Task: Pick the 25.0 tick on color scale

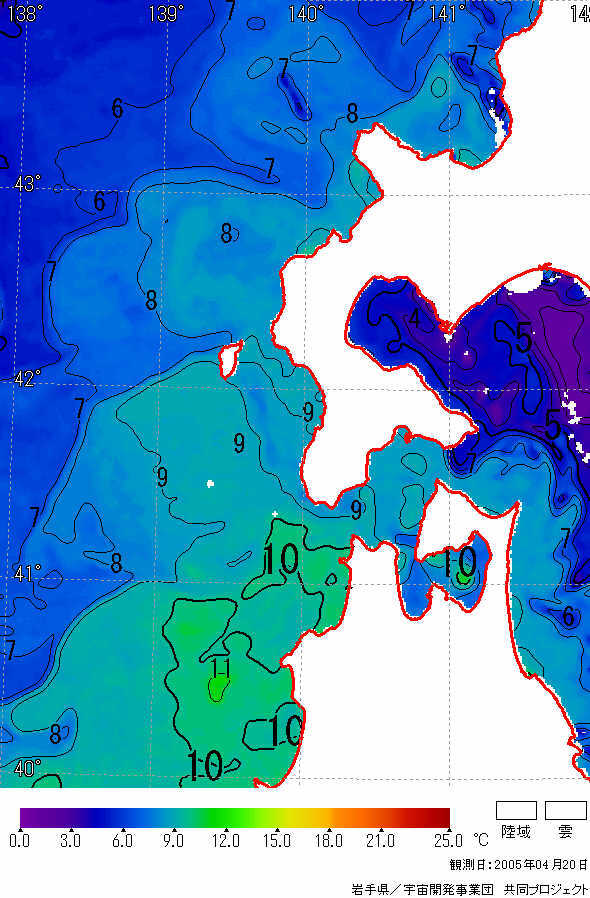Action: click(448, 841)
